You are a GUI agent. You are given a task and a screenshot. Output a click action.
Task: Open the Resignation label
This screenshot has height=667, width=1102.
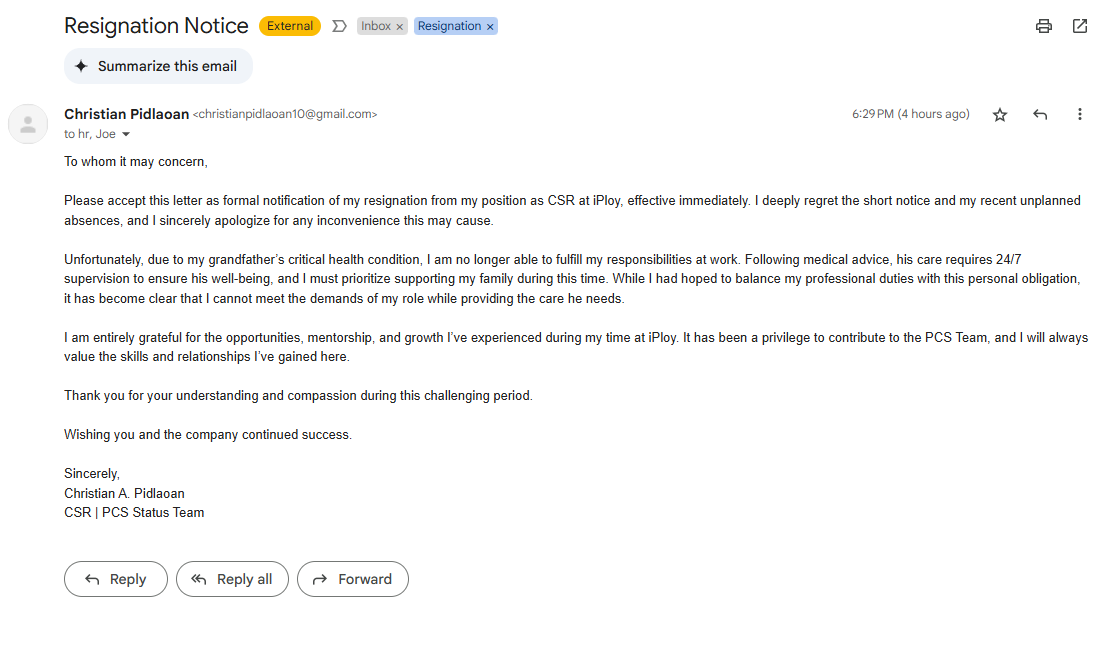[x=449, y=26]
